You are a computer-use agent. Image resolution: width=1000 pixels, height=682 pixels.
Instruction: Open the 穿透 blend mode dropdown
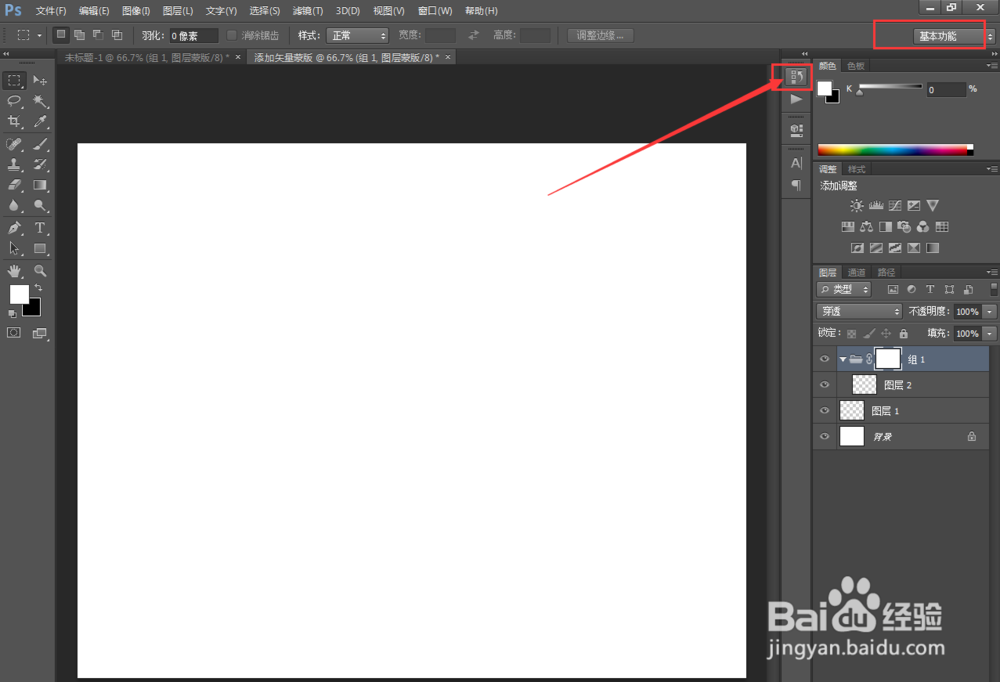click(858, 311)
